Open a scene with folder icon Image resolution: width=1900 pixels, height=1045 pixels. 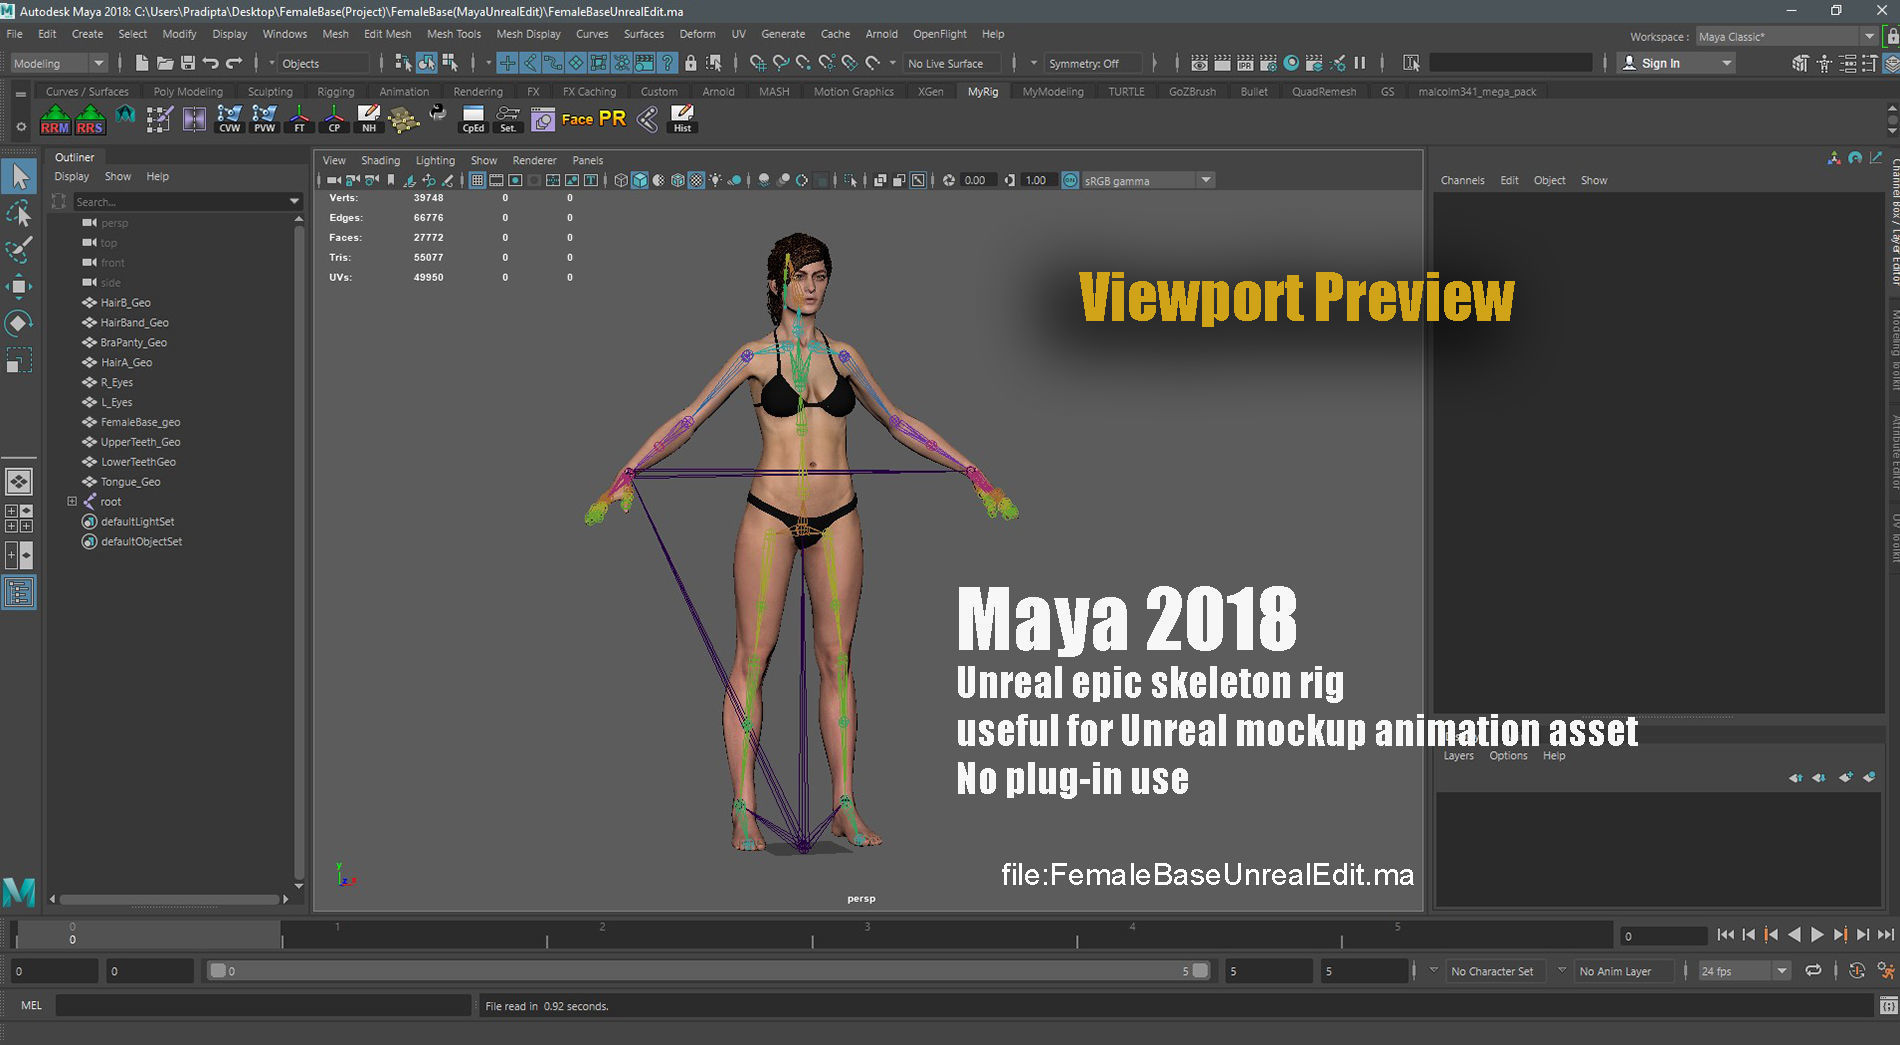point(165,63)
